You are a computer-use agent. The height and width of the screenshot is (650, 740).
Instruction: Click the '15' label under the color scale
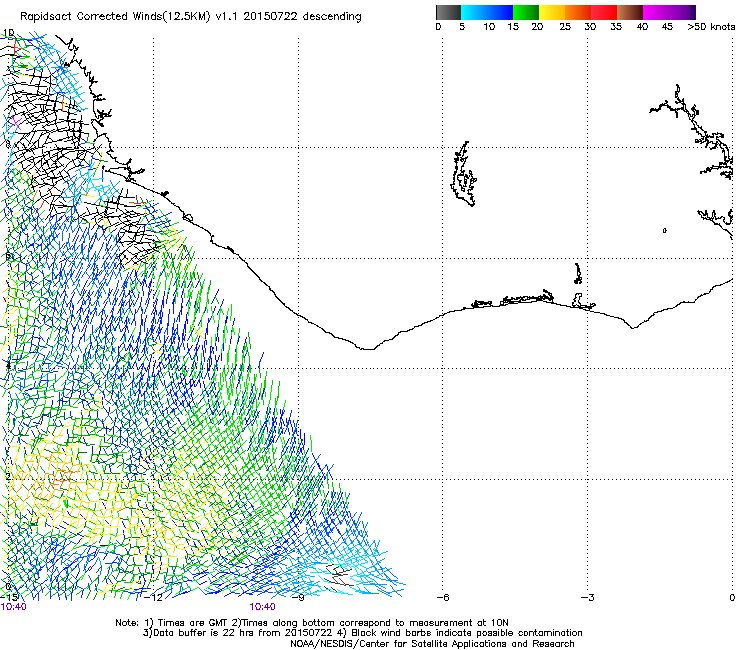click(513, 27)
